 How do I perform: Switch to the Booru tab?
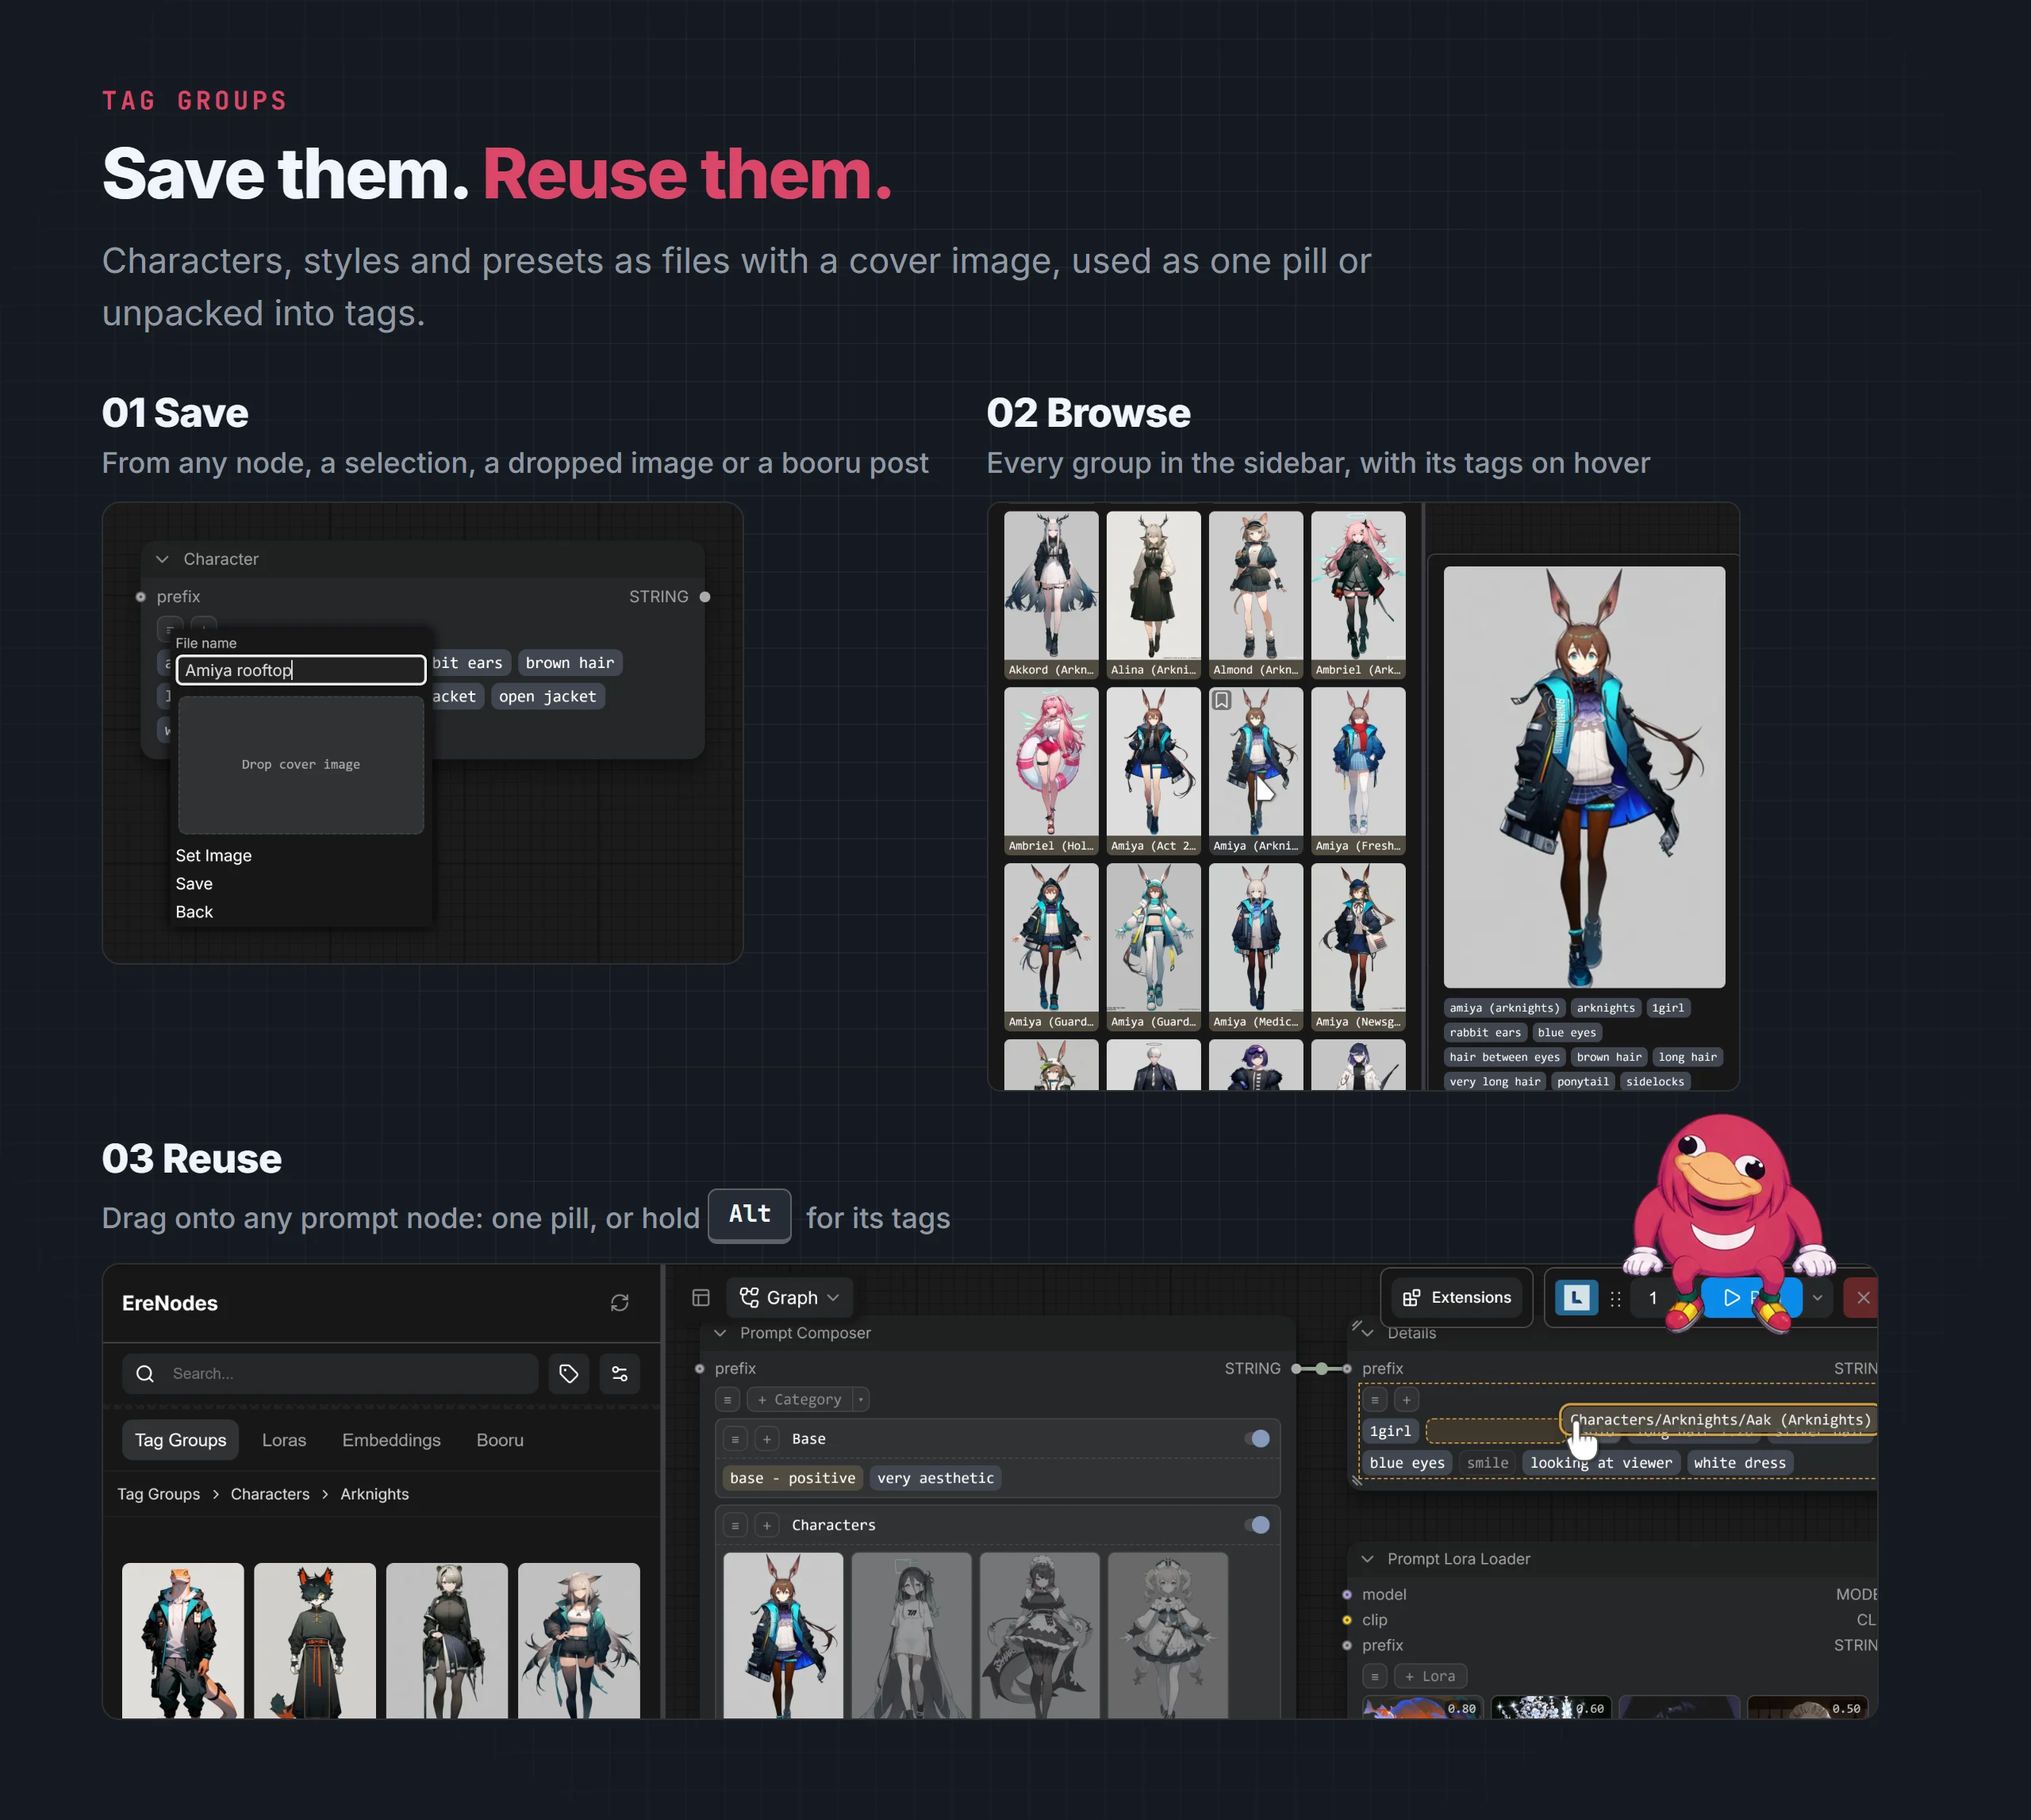tap(500, 1440)
